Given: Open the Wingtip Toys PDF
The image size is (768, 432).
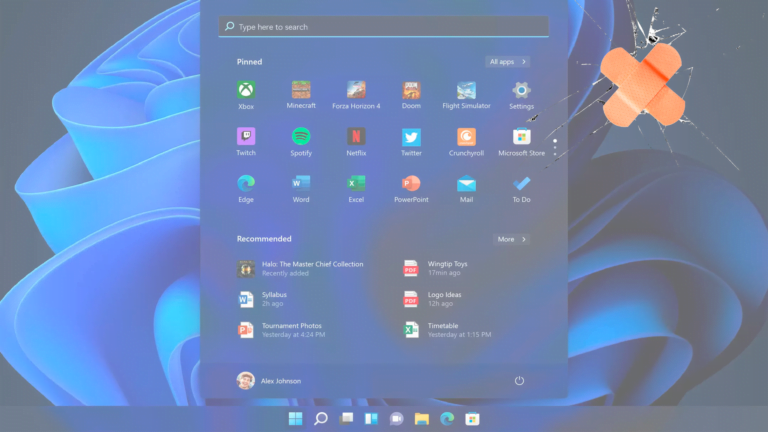Looking at the screenshot, I should click(435, 268).
